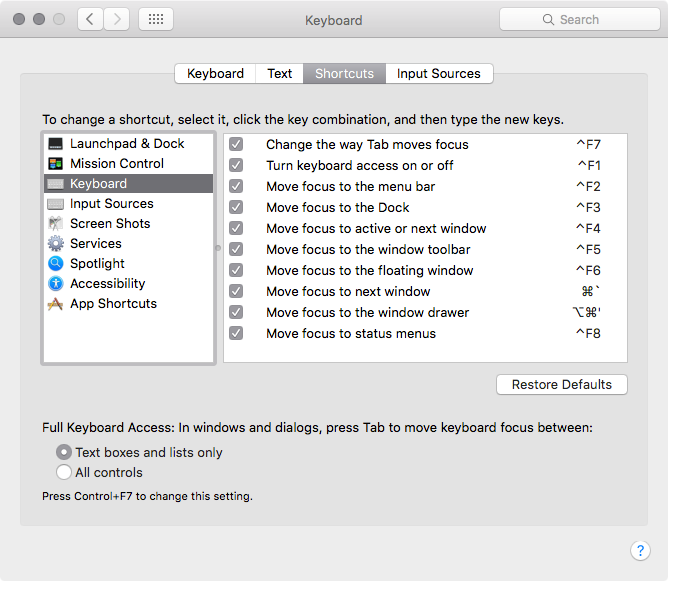The image size is (688, 601).
Task: Uncheck Move focus to status menus
Action: point(236,333)
